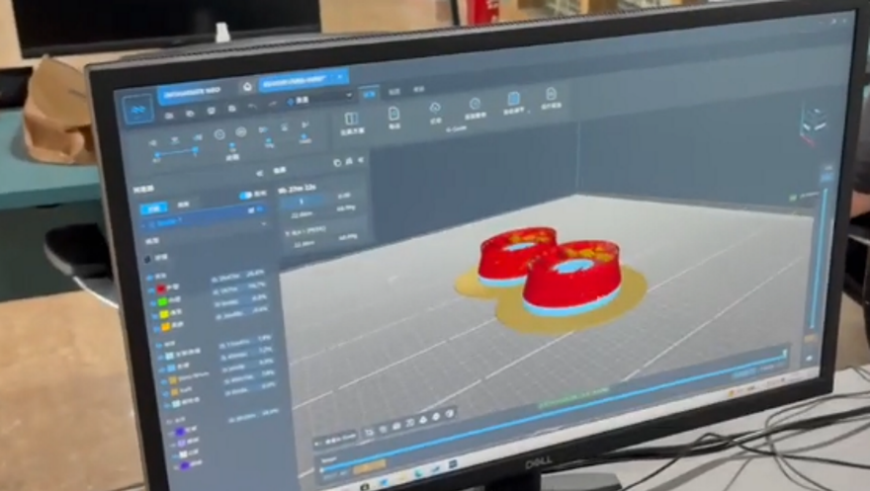
Task: Click the highlighted blue value field under print time
Action: coord(301,202)
